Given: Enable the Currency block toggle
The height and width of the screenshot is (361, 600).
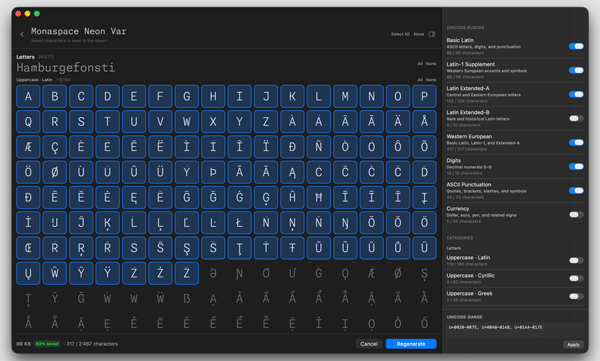Looking at the screenshot, I should tap(576, 215).
